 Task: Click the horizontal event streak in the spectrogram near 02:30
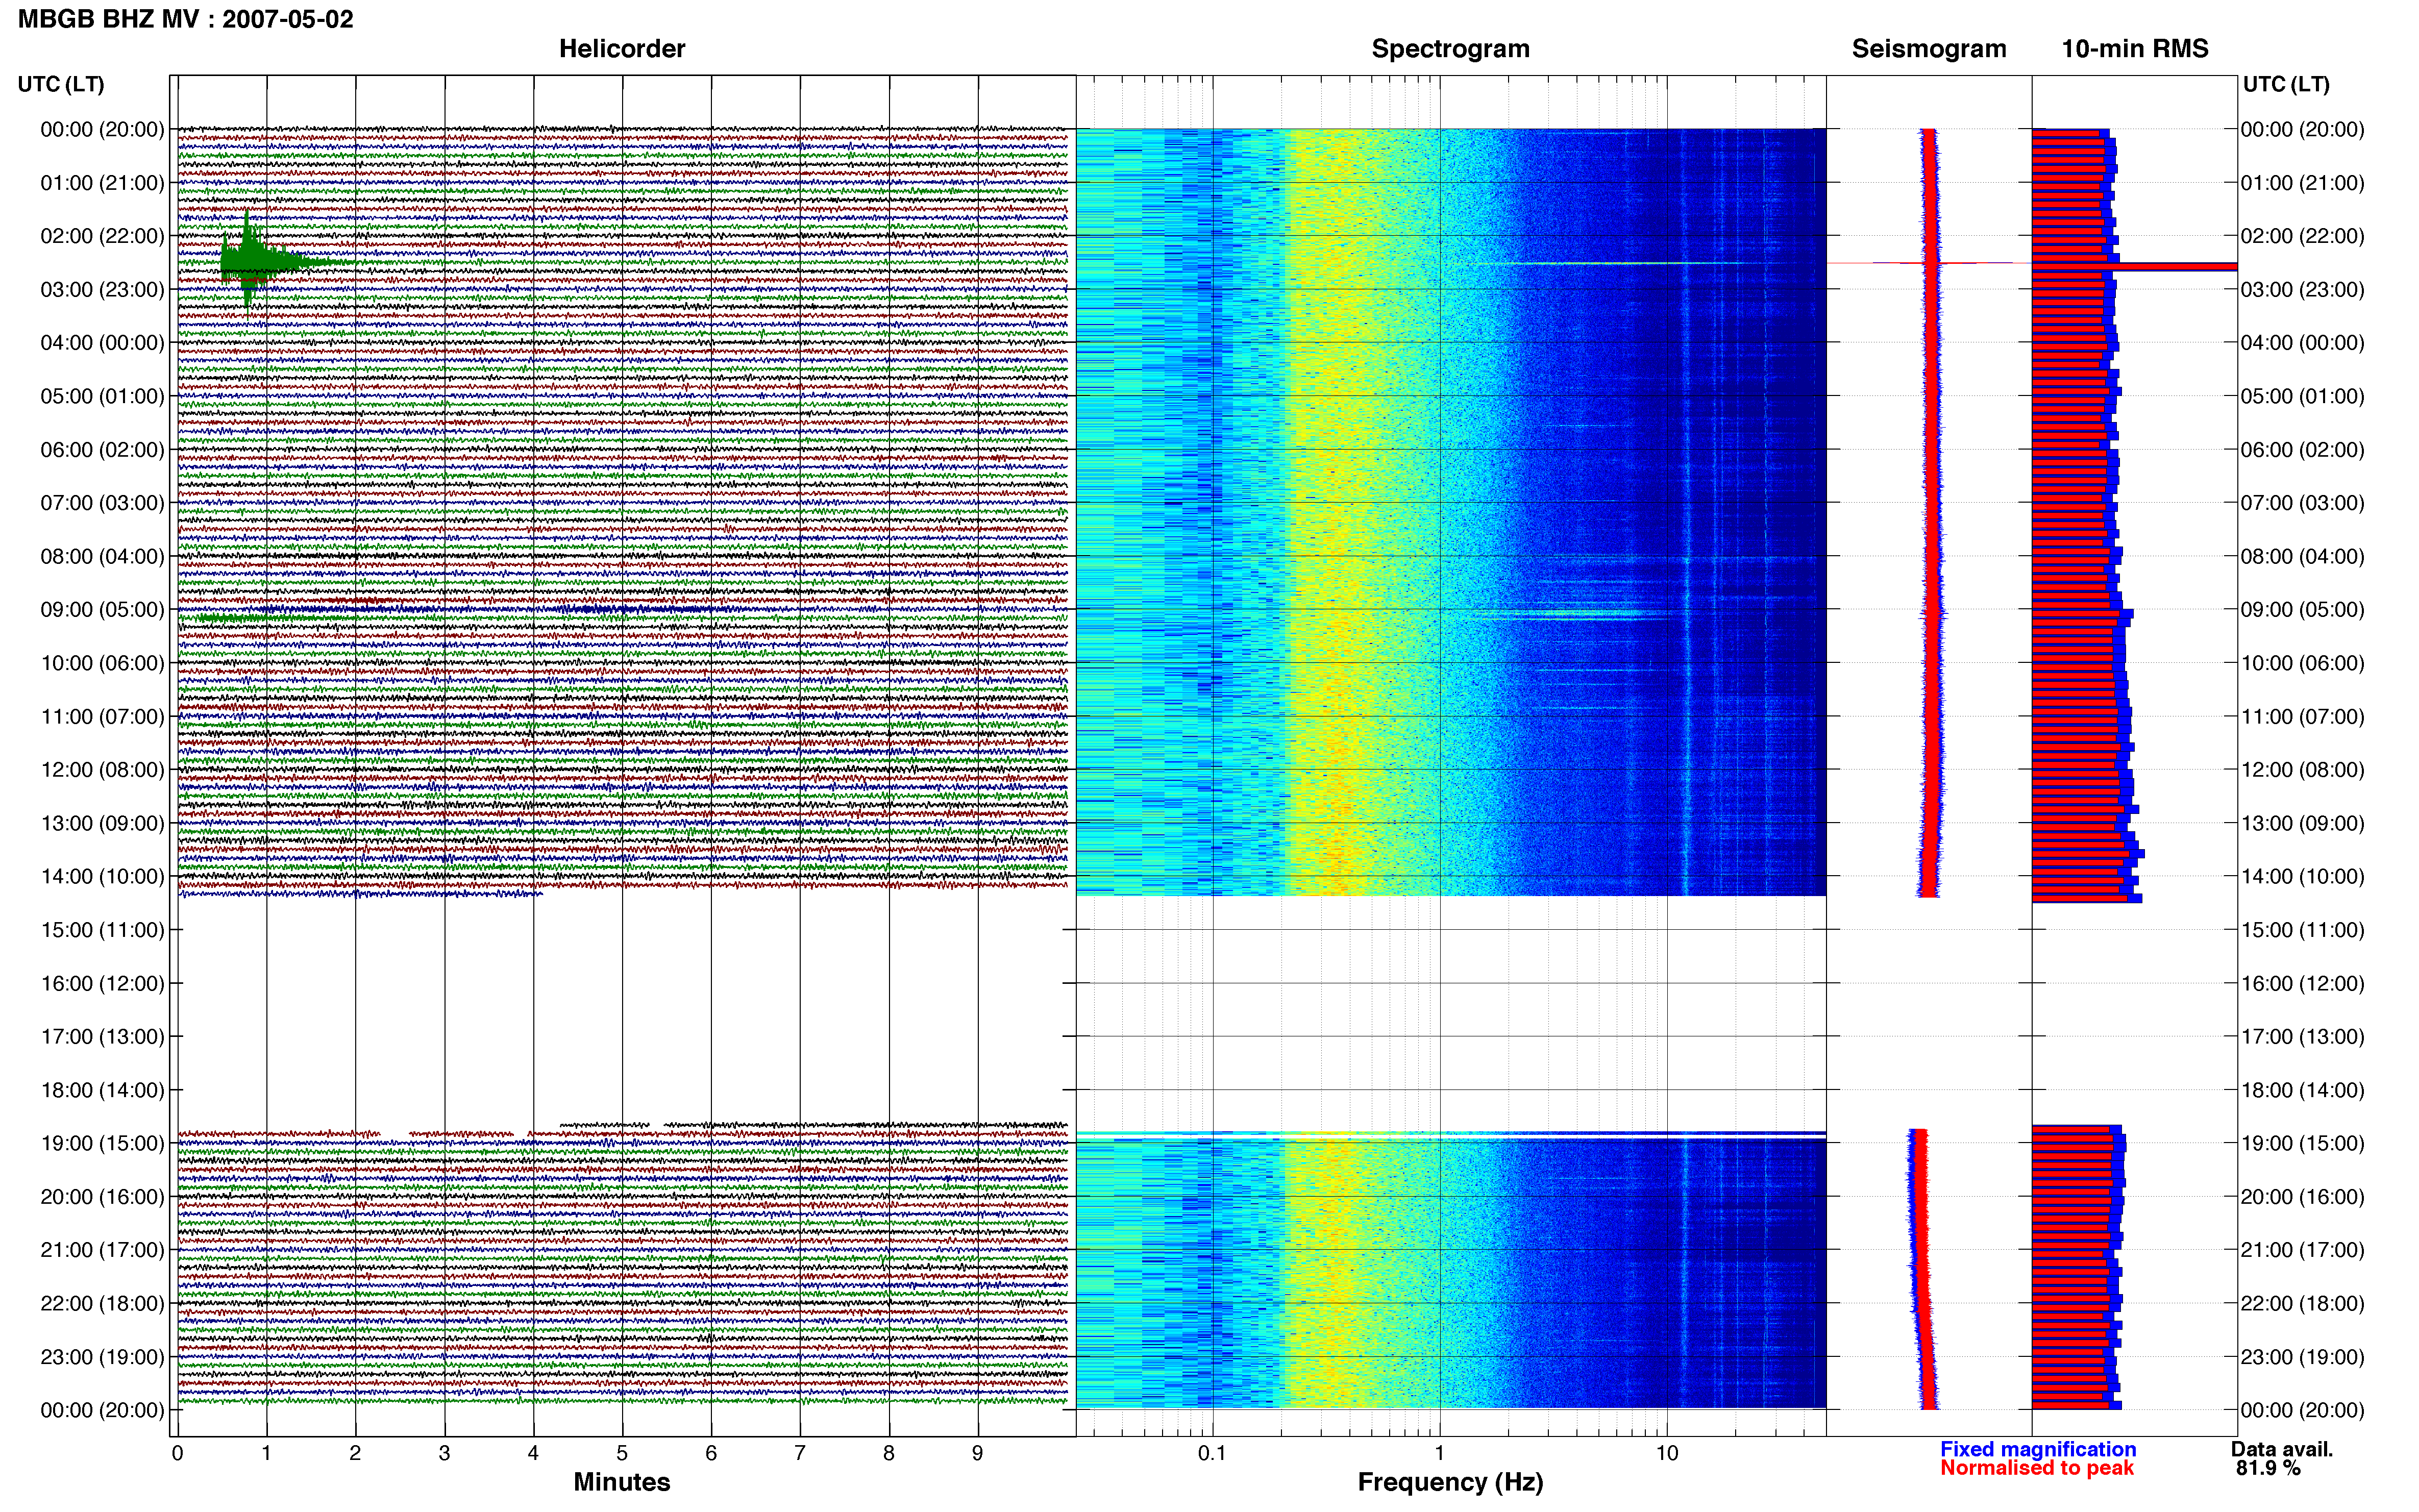(x=1640, y=263)
